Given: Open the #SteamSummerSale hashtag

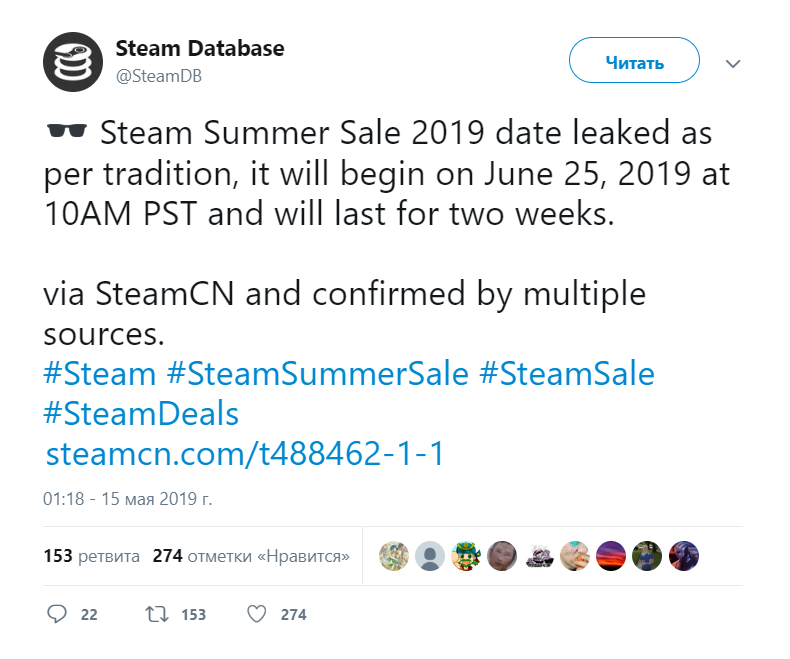Looking at the screenshot, I should click(317, 374).
